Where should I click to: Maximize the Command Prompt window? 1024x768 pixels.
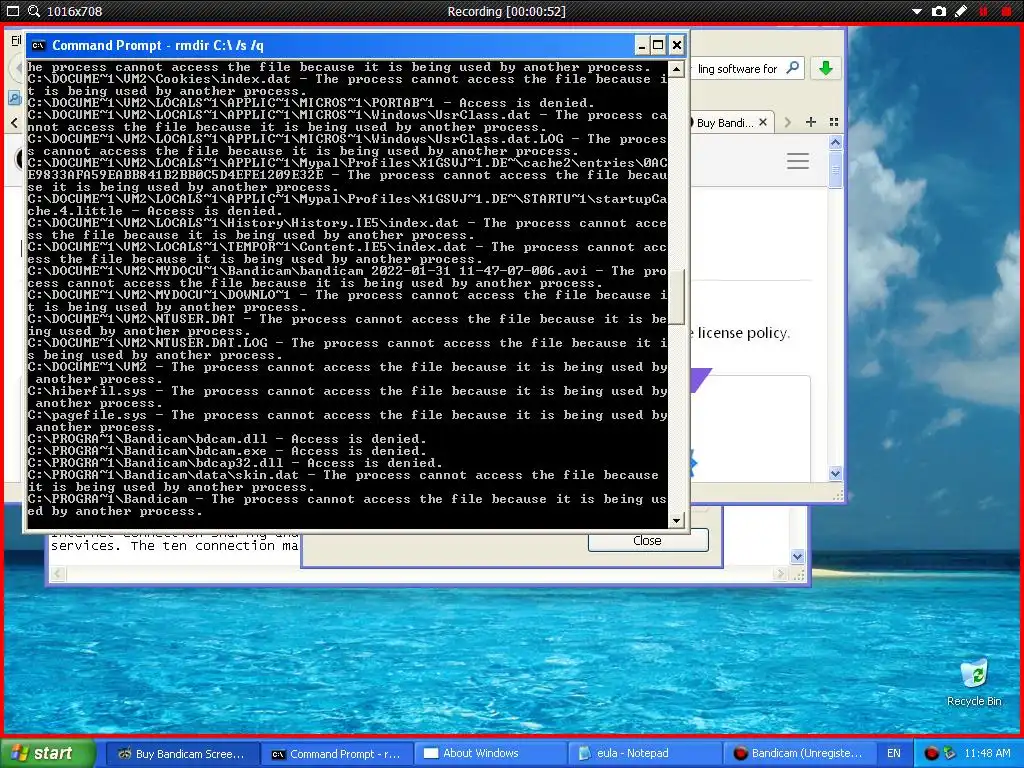pyautogui.click(x=658, y=45)
